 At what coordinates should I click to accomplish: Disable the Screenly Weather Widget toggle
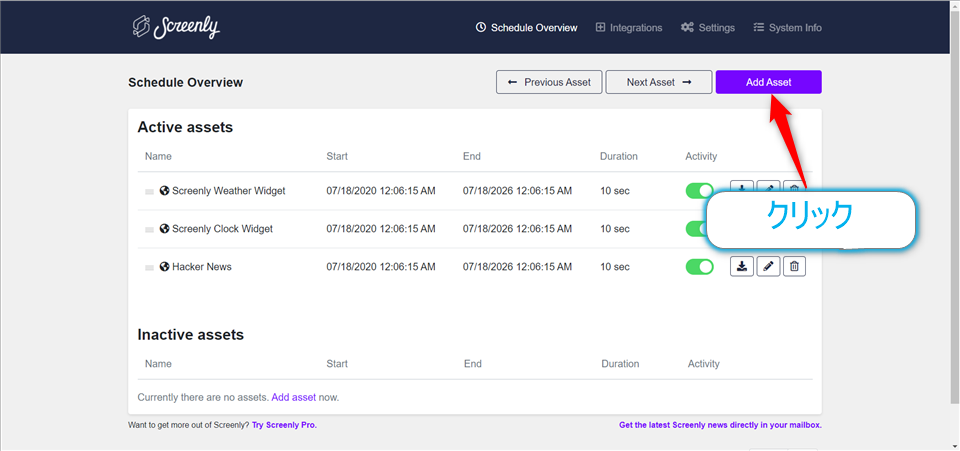(x=700, y=191)
